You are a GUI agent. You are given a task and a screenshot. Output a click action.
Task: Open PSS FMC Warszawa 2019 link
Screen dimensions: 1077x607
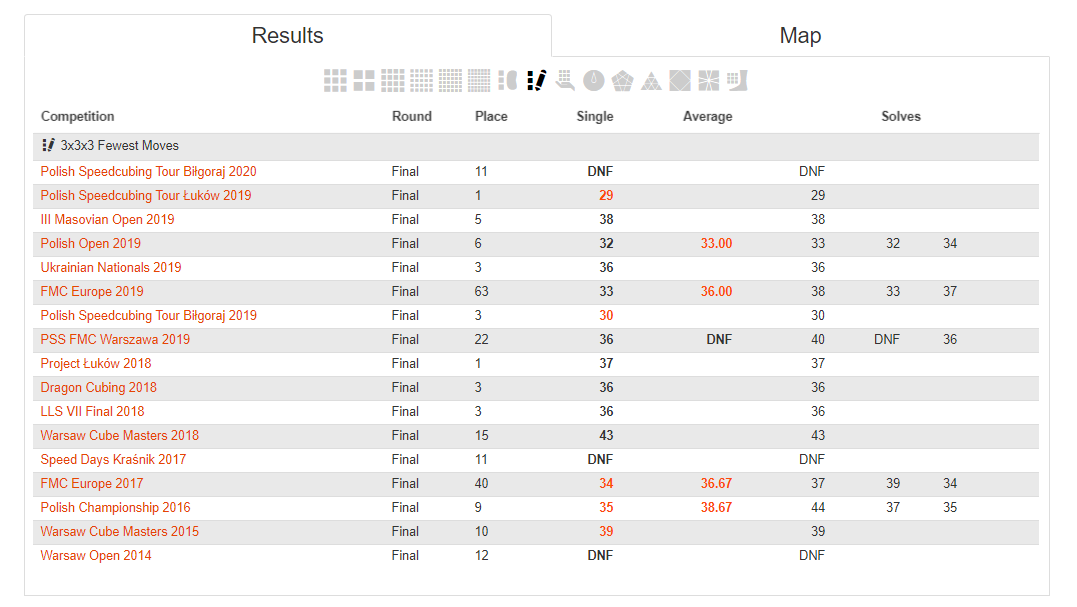point(115,340)
